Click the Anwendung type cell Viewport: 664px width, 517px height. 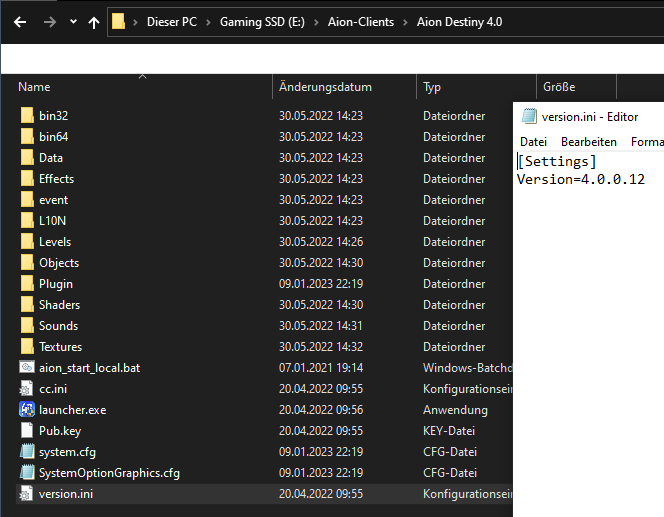pyautogui.click(x=455, y=410)
